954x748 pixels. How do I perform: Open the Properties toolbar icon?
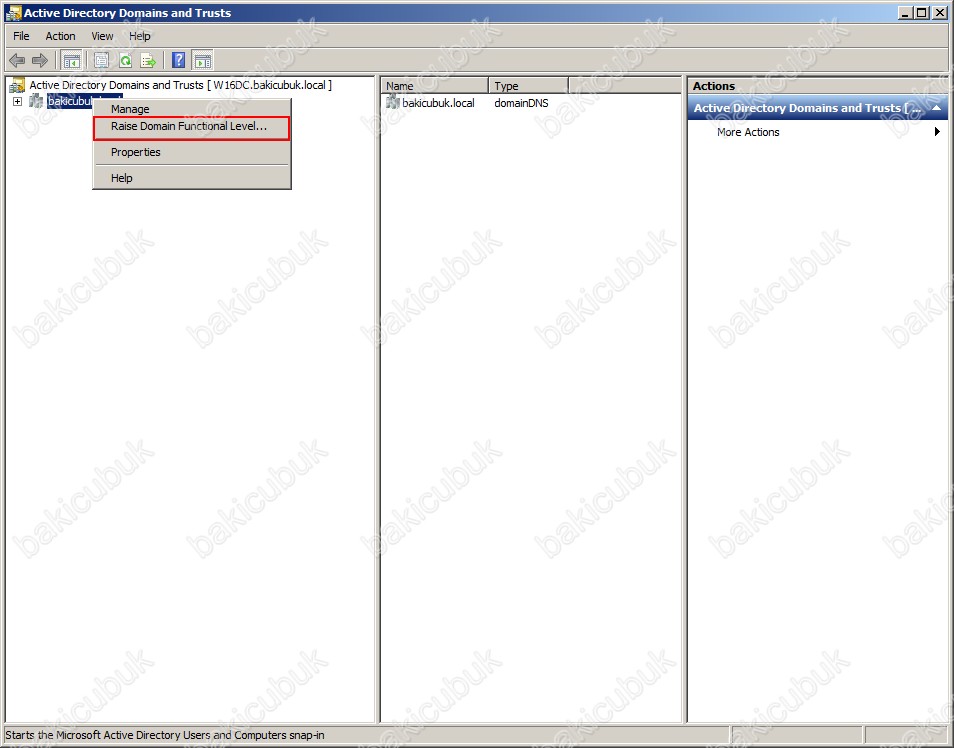[102, 60]
